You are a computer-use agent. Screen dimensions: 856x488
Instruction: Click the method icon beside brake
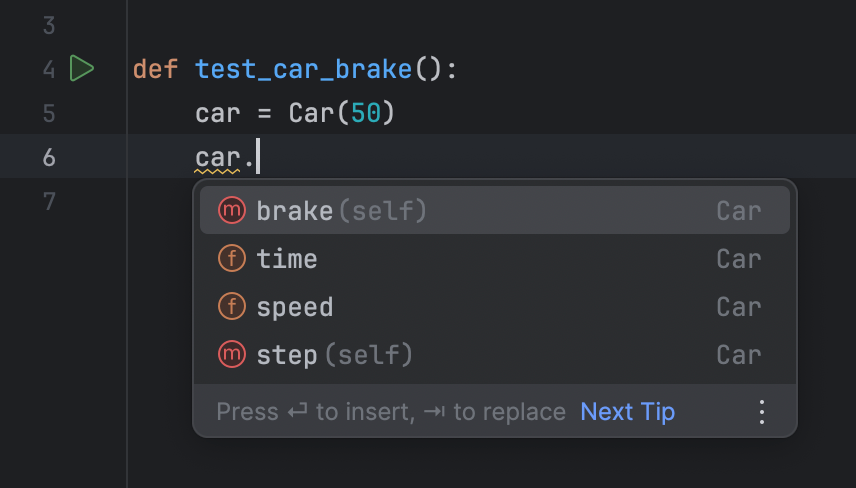point(231,211)
